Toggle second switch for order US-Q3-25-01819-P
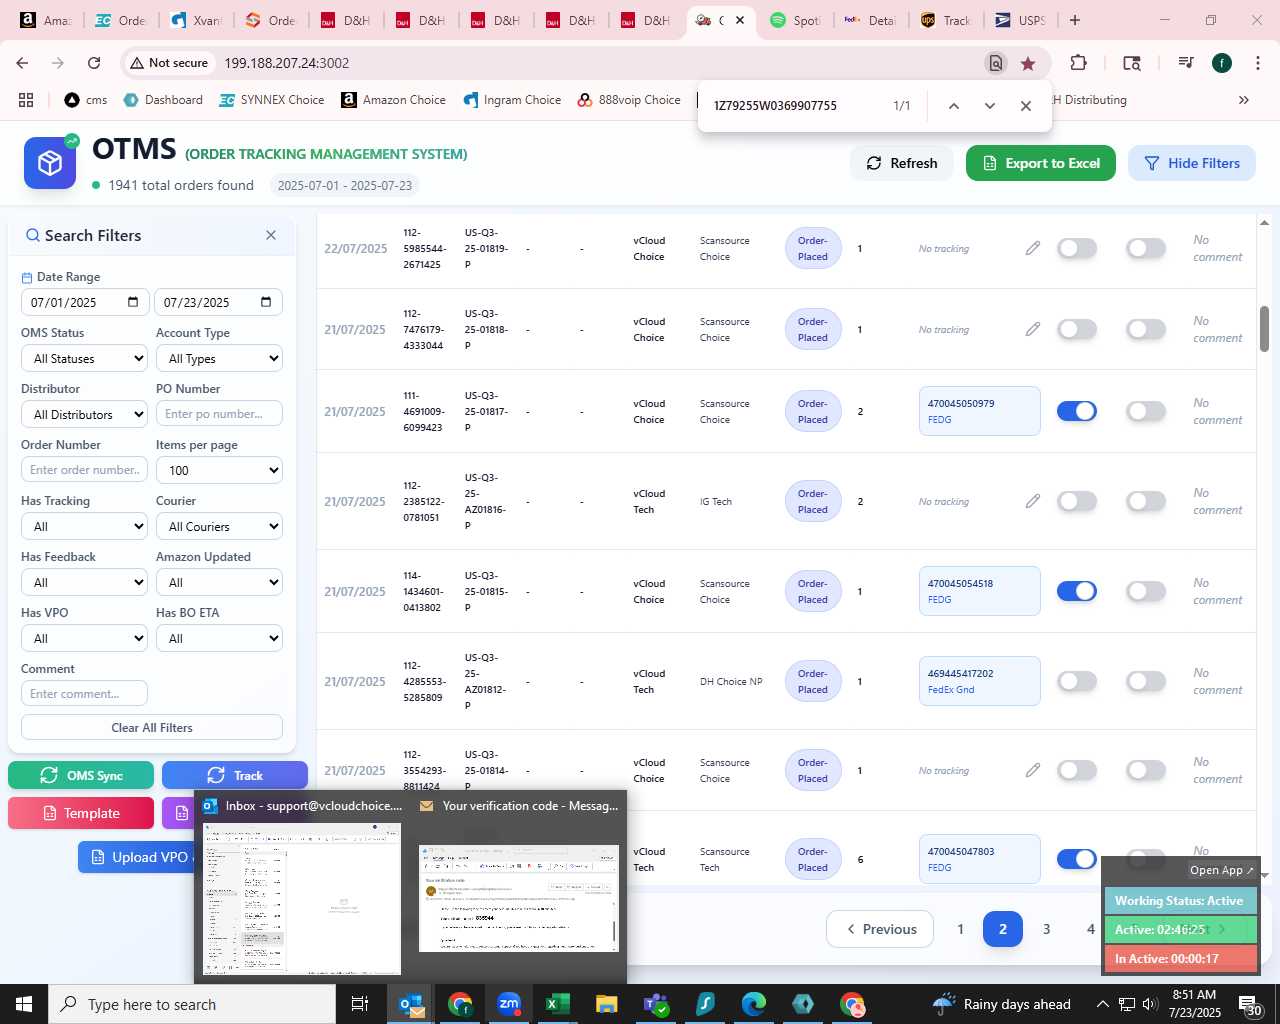This screenshot has height=1024, width=1280. 1146,248
